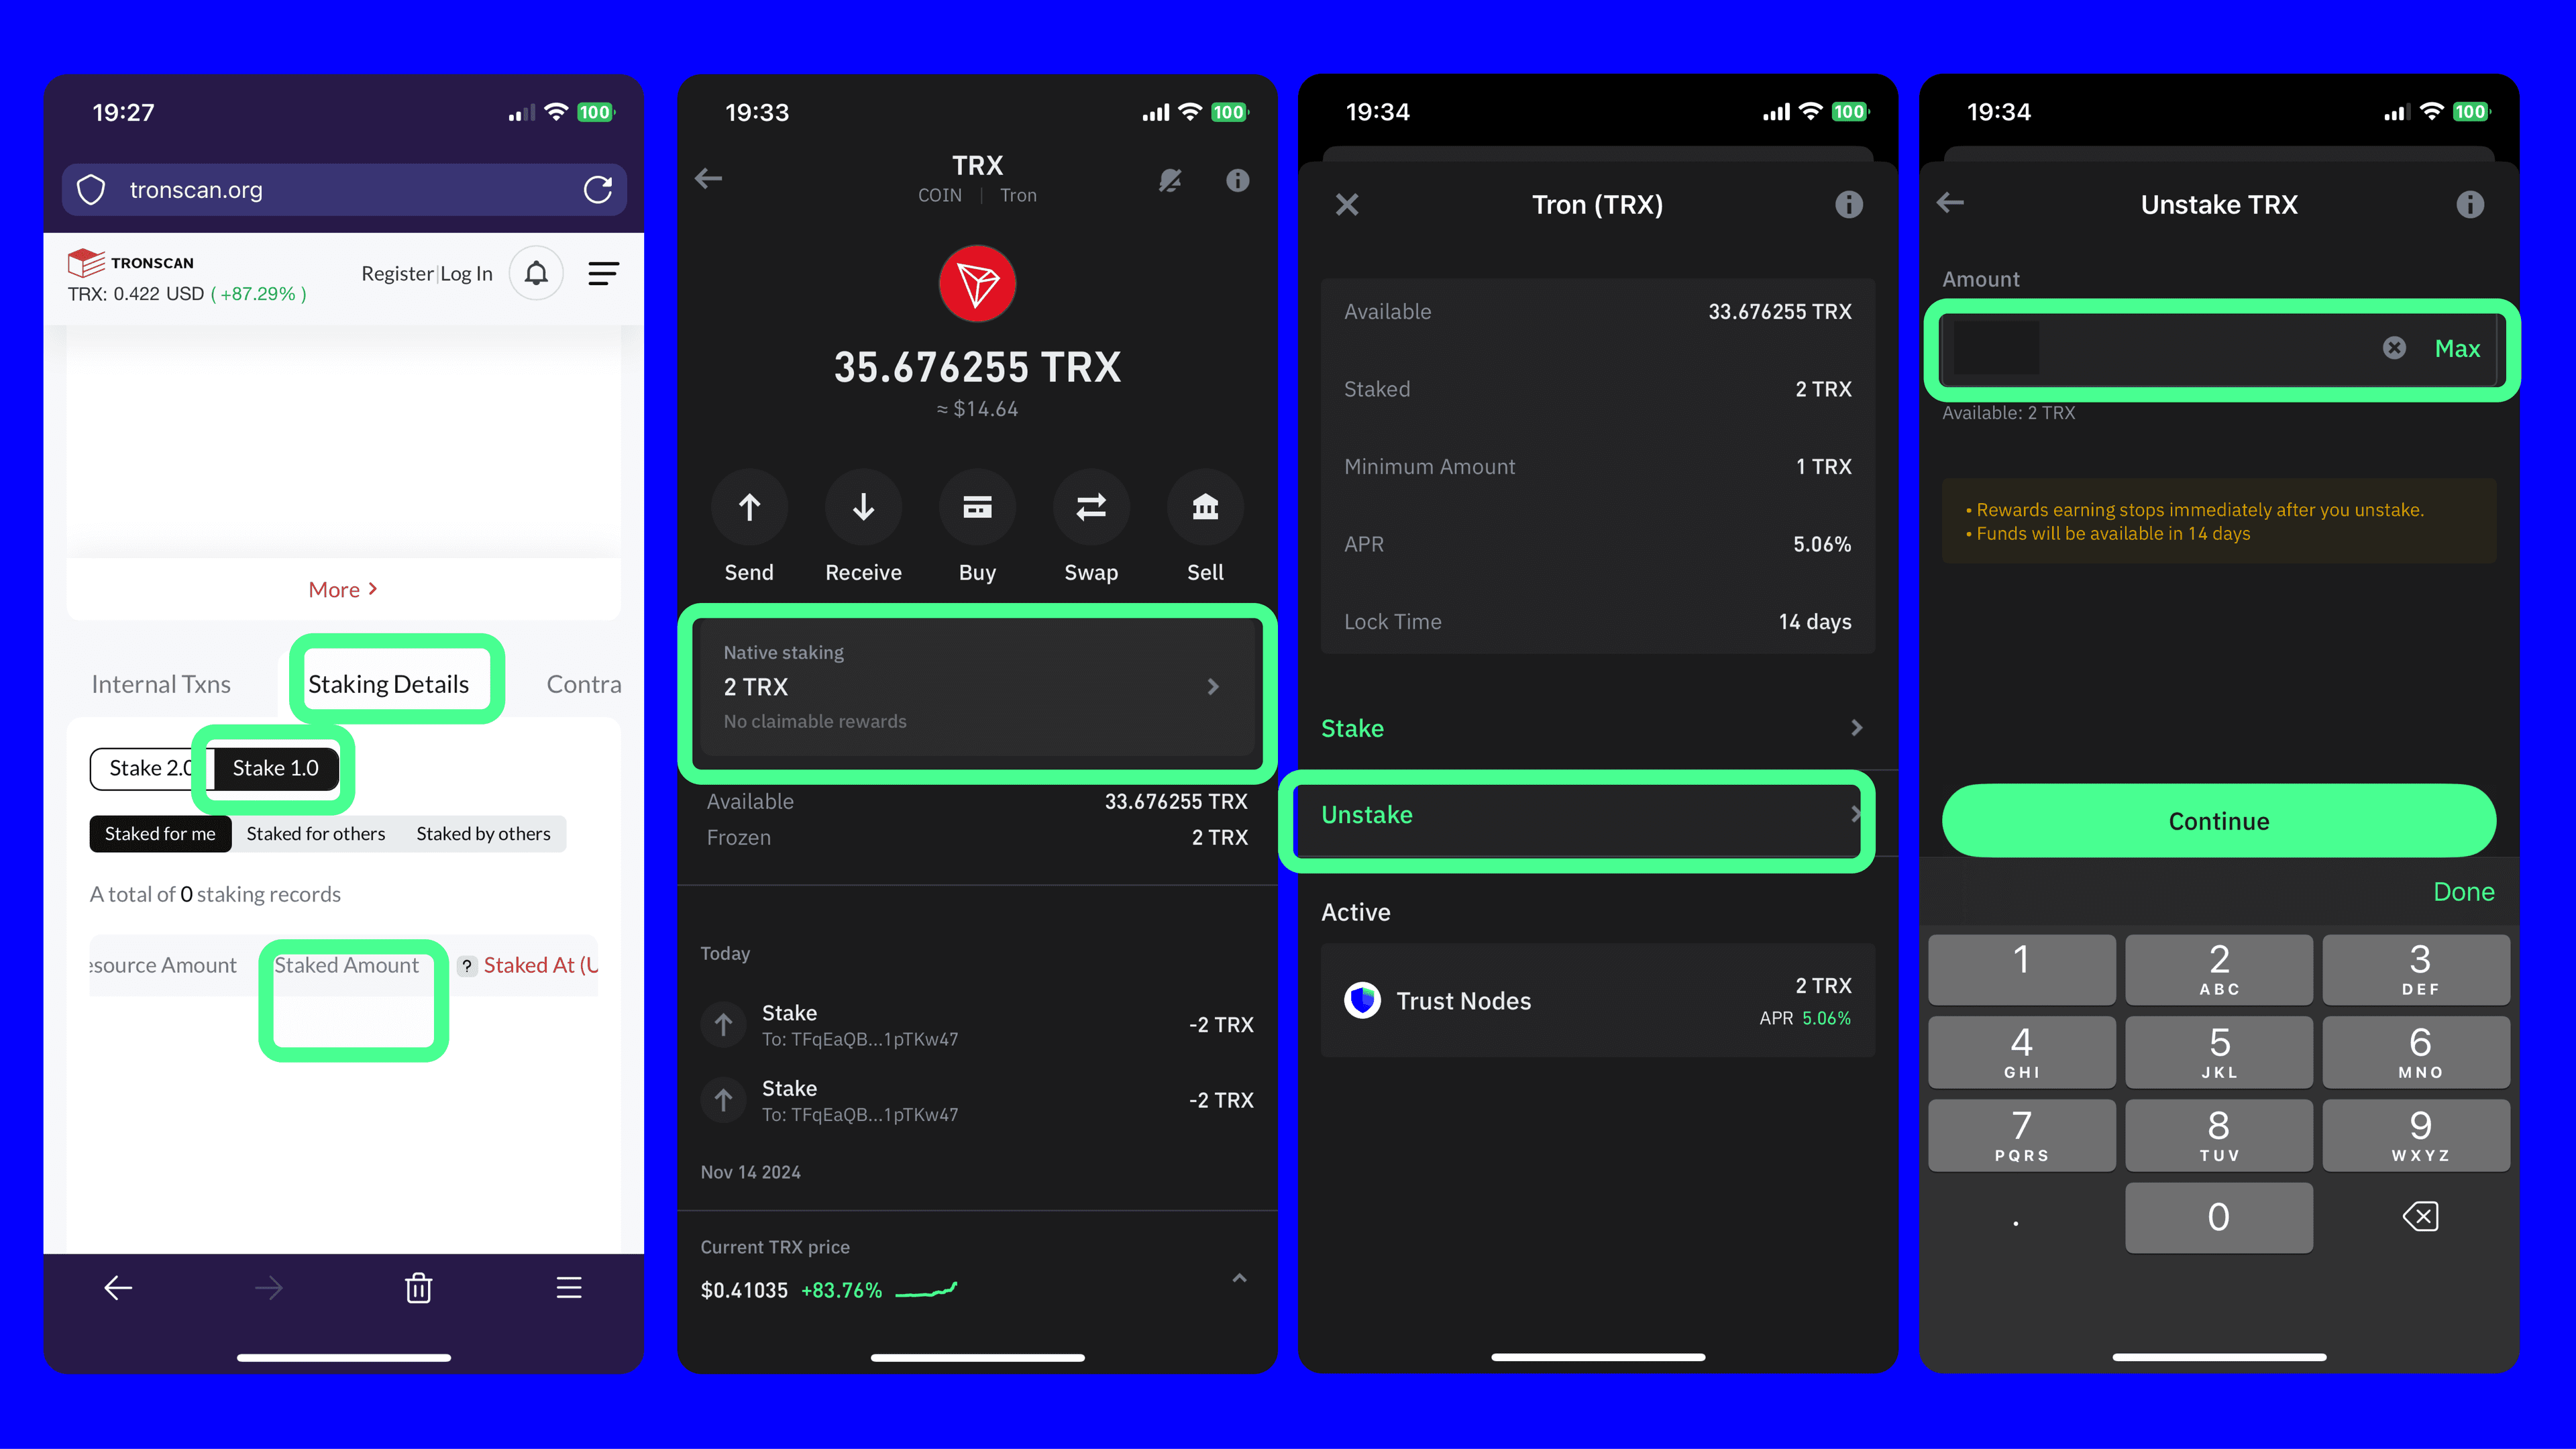Toggle Staked for me filter on Tronscan

coord(159,833)
